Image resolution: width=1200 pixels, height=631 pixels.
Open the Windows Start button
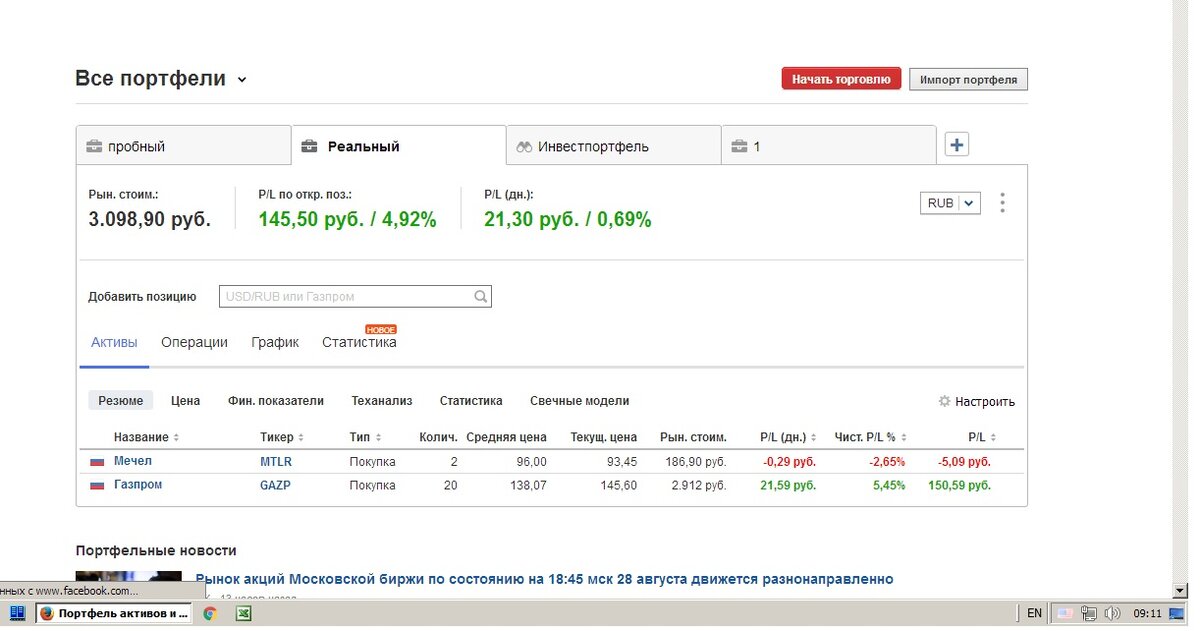(17, 613)
